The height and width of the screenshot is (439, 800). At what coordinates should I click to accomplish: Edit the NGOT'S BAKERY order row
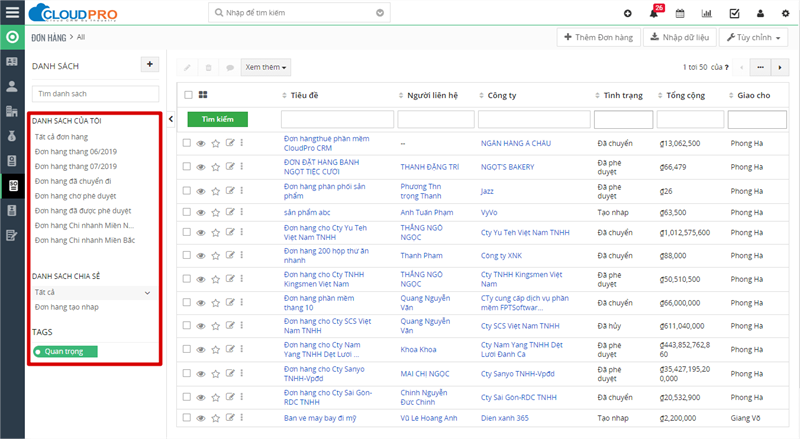230,166
